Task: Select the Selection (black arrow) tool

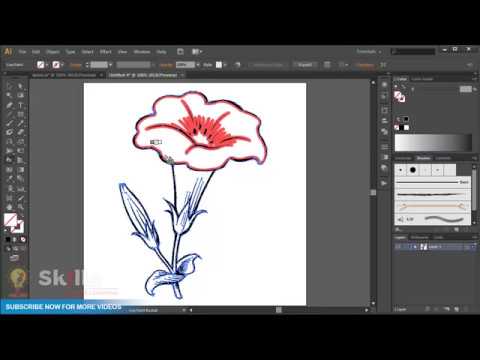Action: [x=9, y=86]
